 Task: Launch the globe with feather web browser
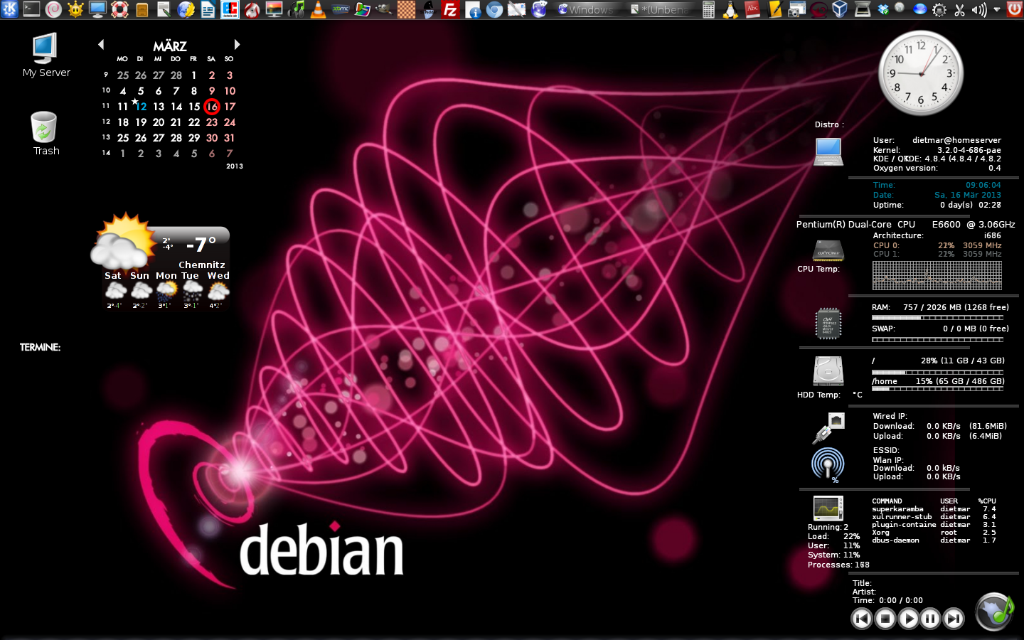coord(186,9)
